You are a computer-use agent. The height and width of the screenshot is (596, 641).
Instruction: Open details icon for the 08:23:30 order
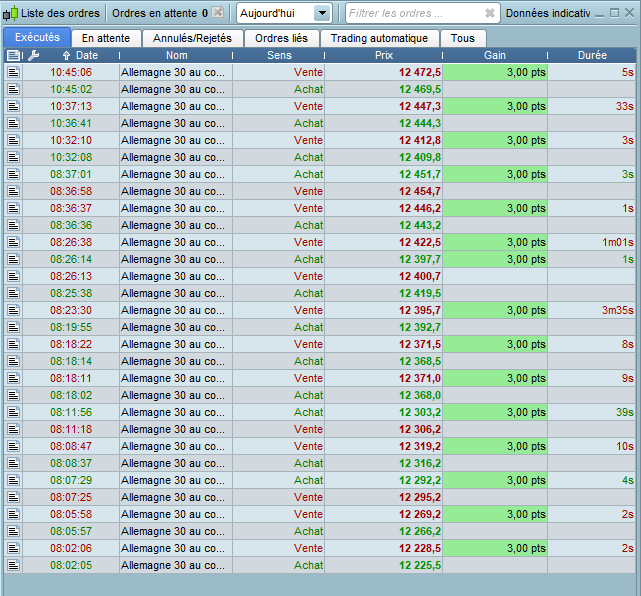point(13,310)
